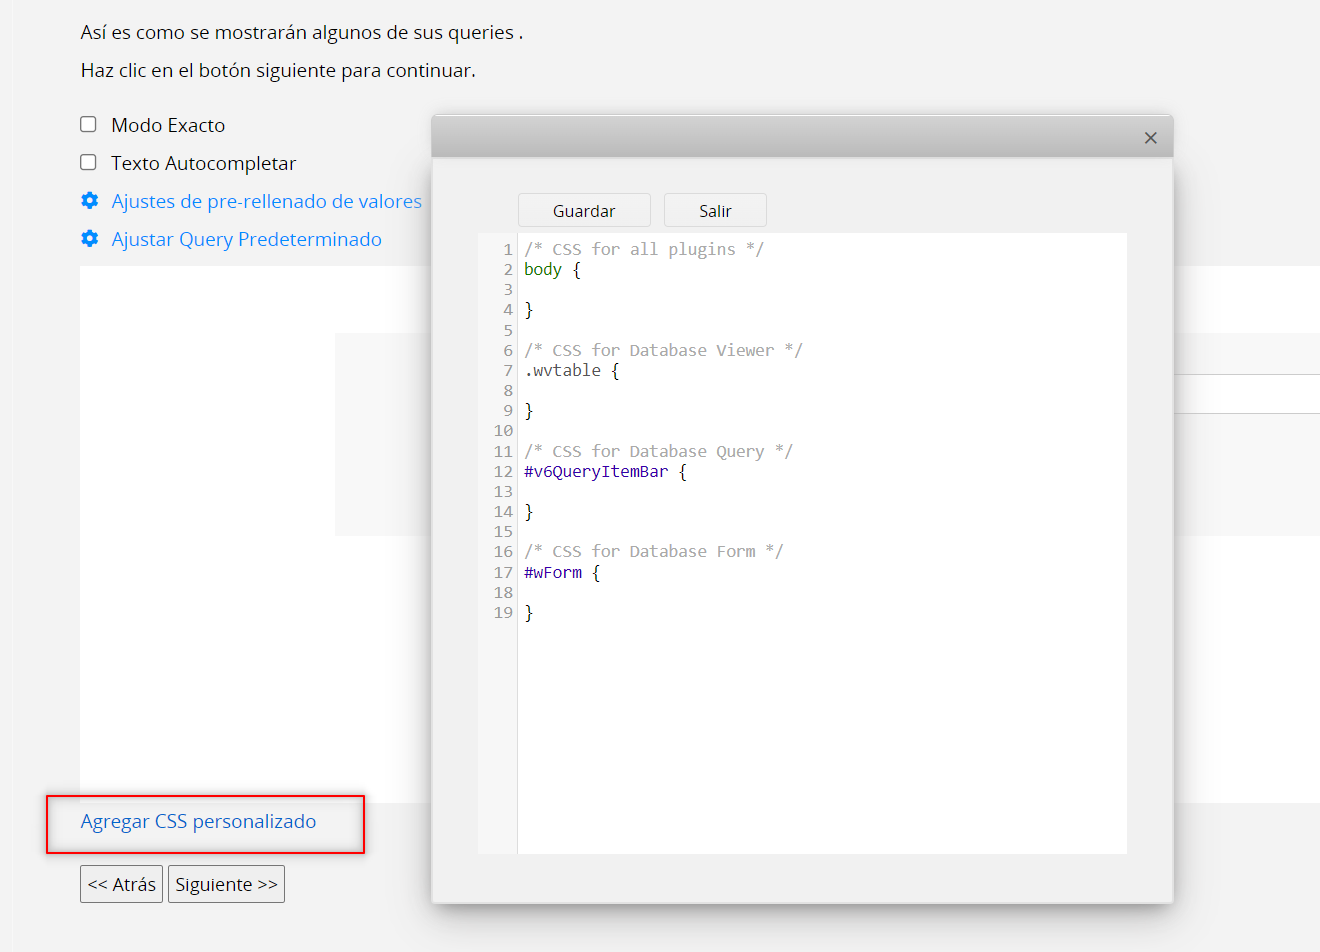Screen dimensions: 1320x952
Task: Click the #v6QueryItemBar selector line
Action: (605, 472)
